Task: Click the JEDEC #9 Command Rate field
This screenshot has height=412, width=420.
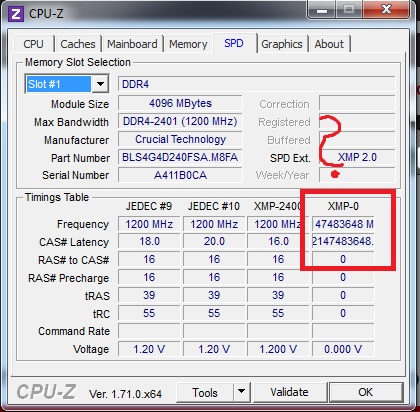Action: (x=149, y=331)
